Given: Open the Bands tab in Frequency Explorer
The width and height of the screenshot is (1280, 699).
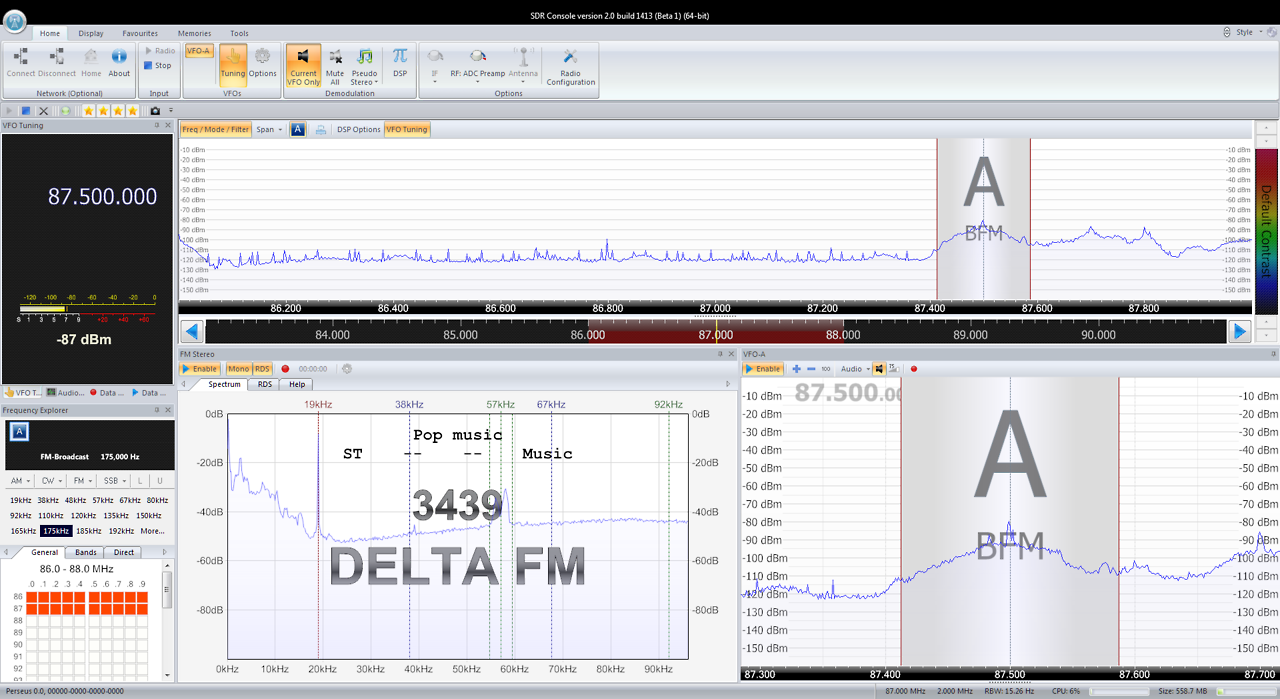Looking at the screenshot, I should [x=86, y=552].
